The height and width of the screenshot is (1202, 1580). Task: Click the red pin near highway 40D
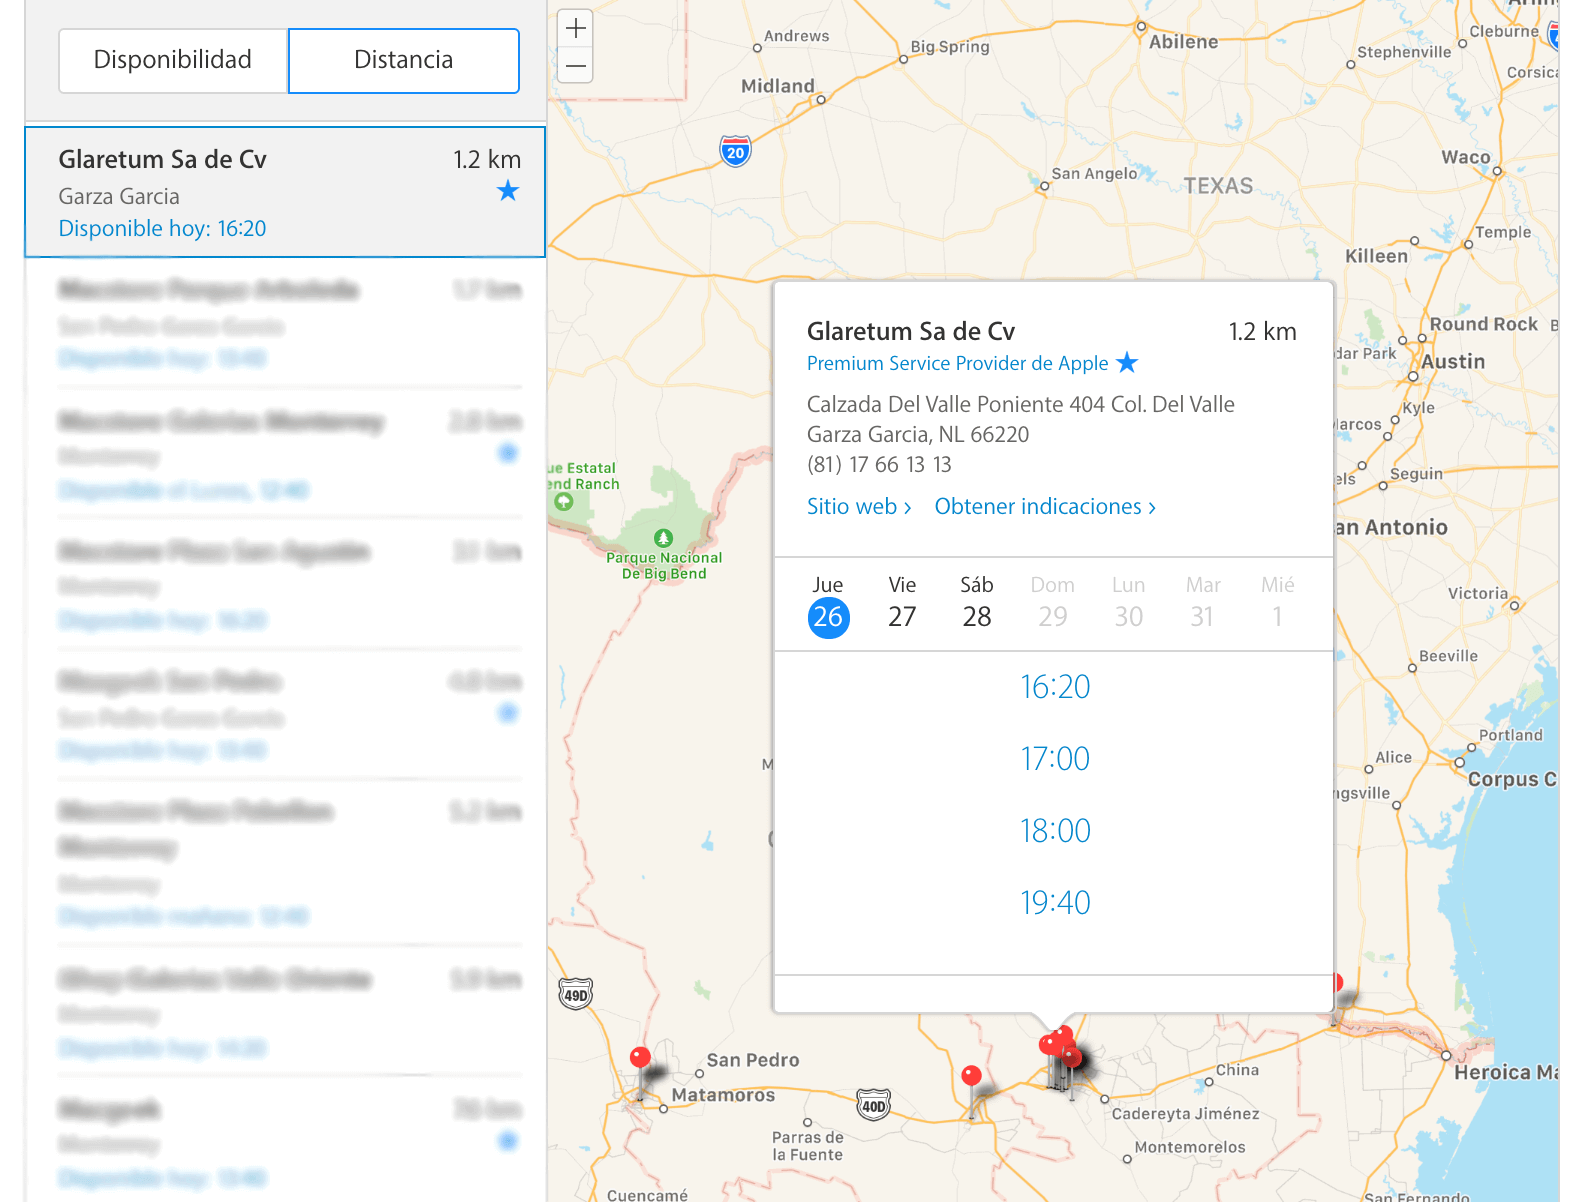[x=971, y=1076]
